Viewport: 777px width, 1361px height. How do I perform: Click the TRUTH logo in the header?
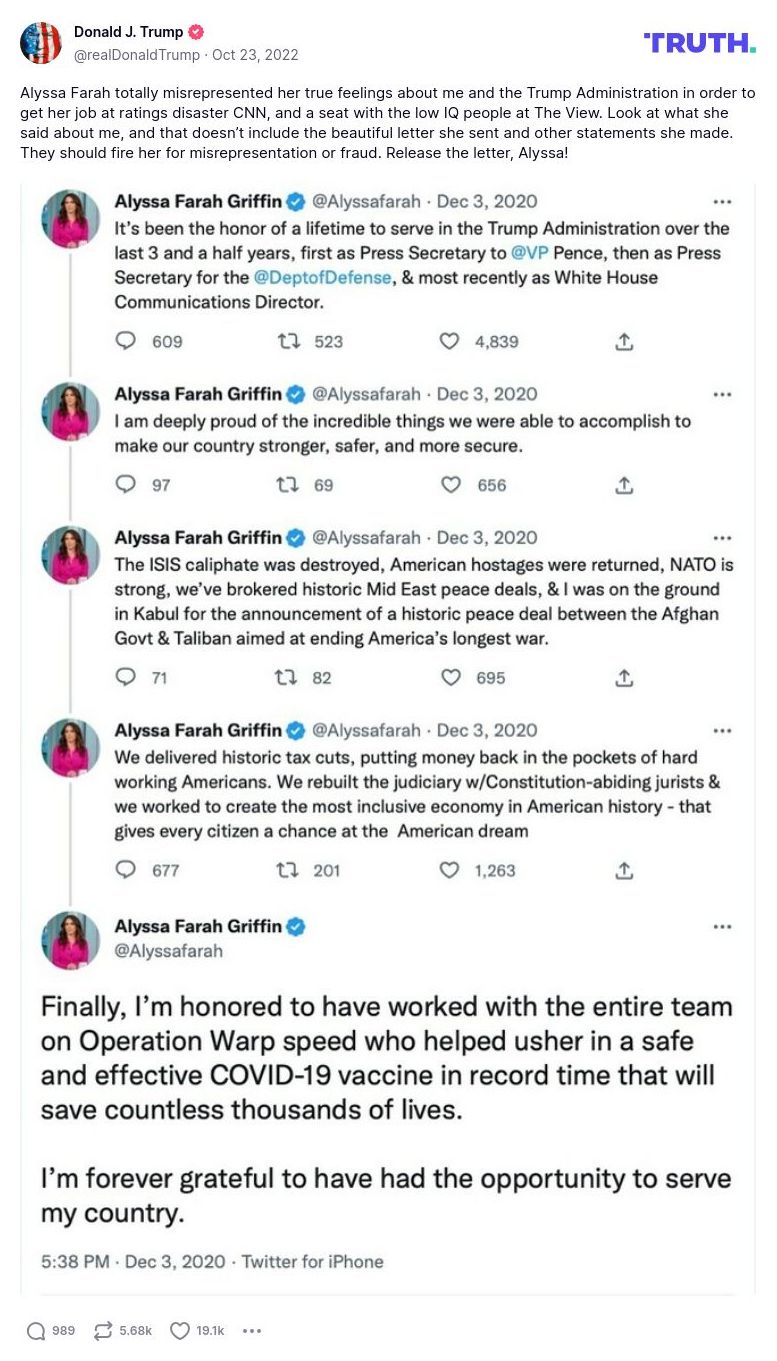click(x=699, y=42)
